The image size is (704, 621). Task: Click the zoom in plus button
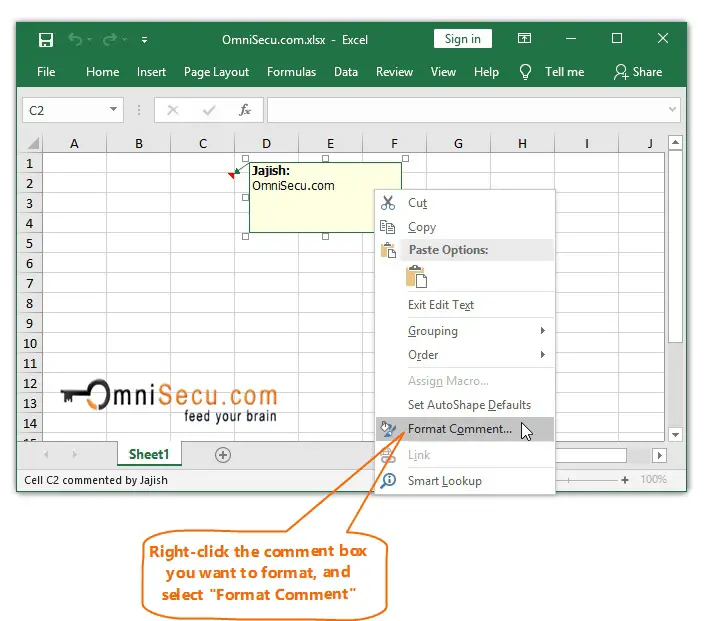tap(625, 480)
